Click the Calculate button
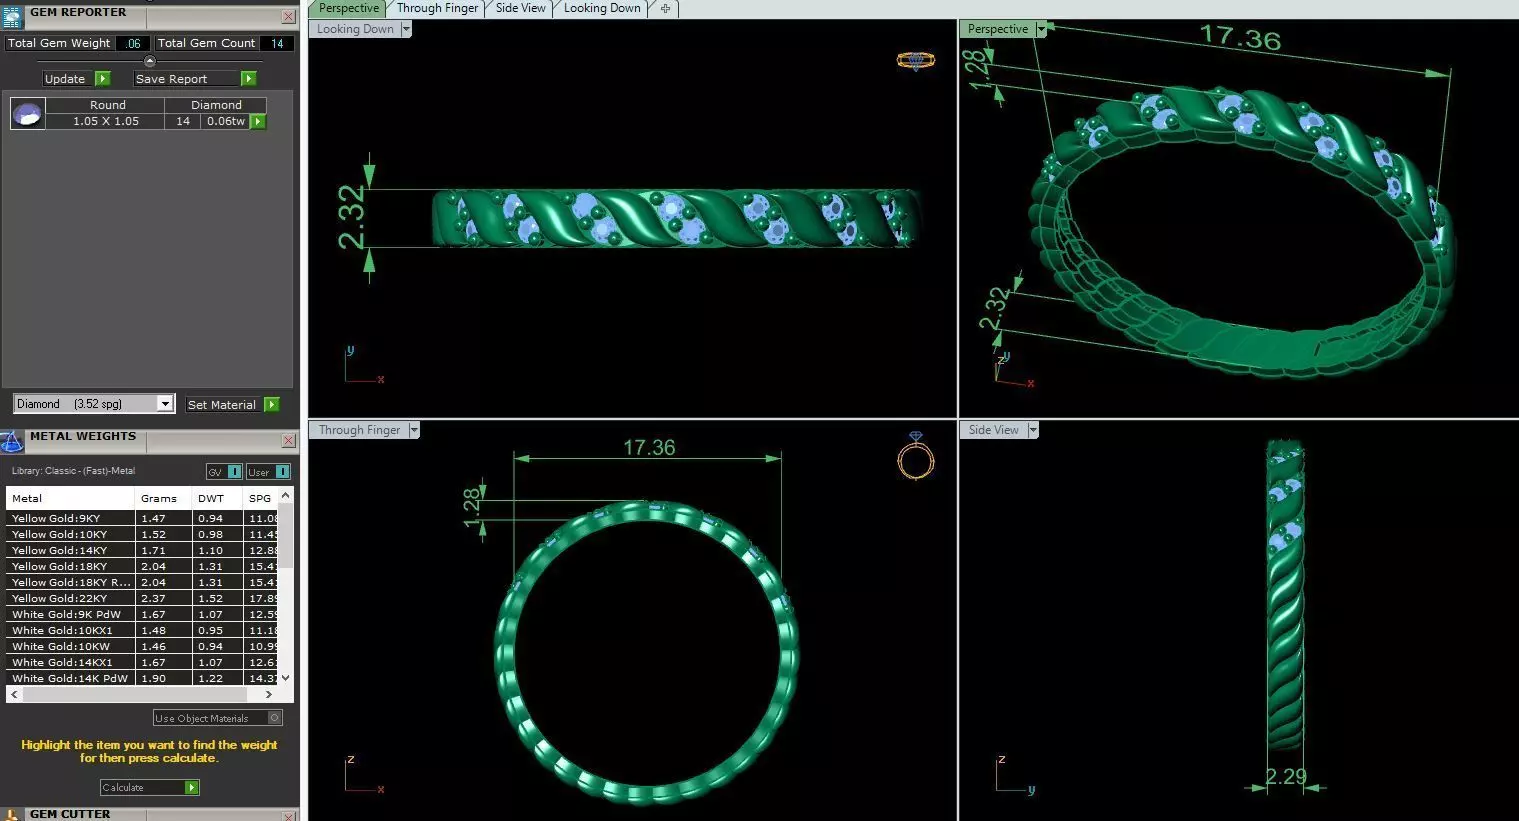Screen dimensions: 1519x821 pos(149,788)
